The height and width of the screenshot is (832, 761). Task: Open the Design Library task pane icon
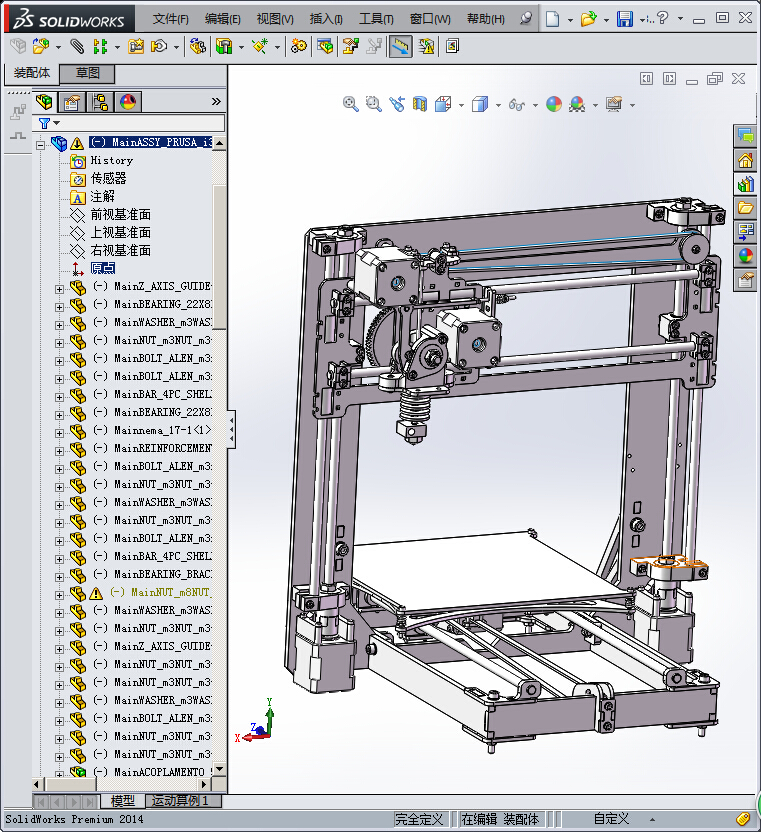745,184
